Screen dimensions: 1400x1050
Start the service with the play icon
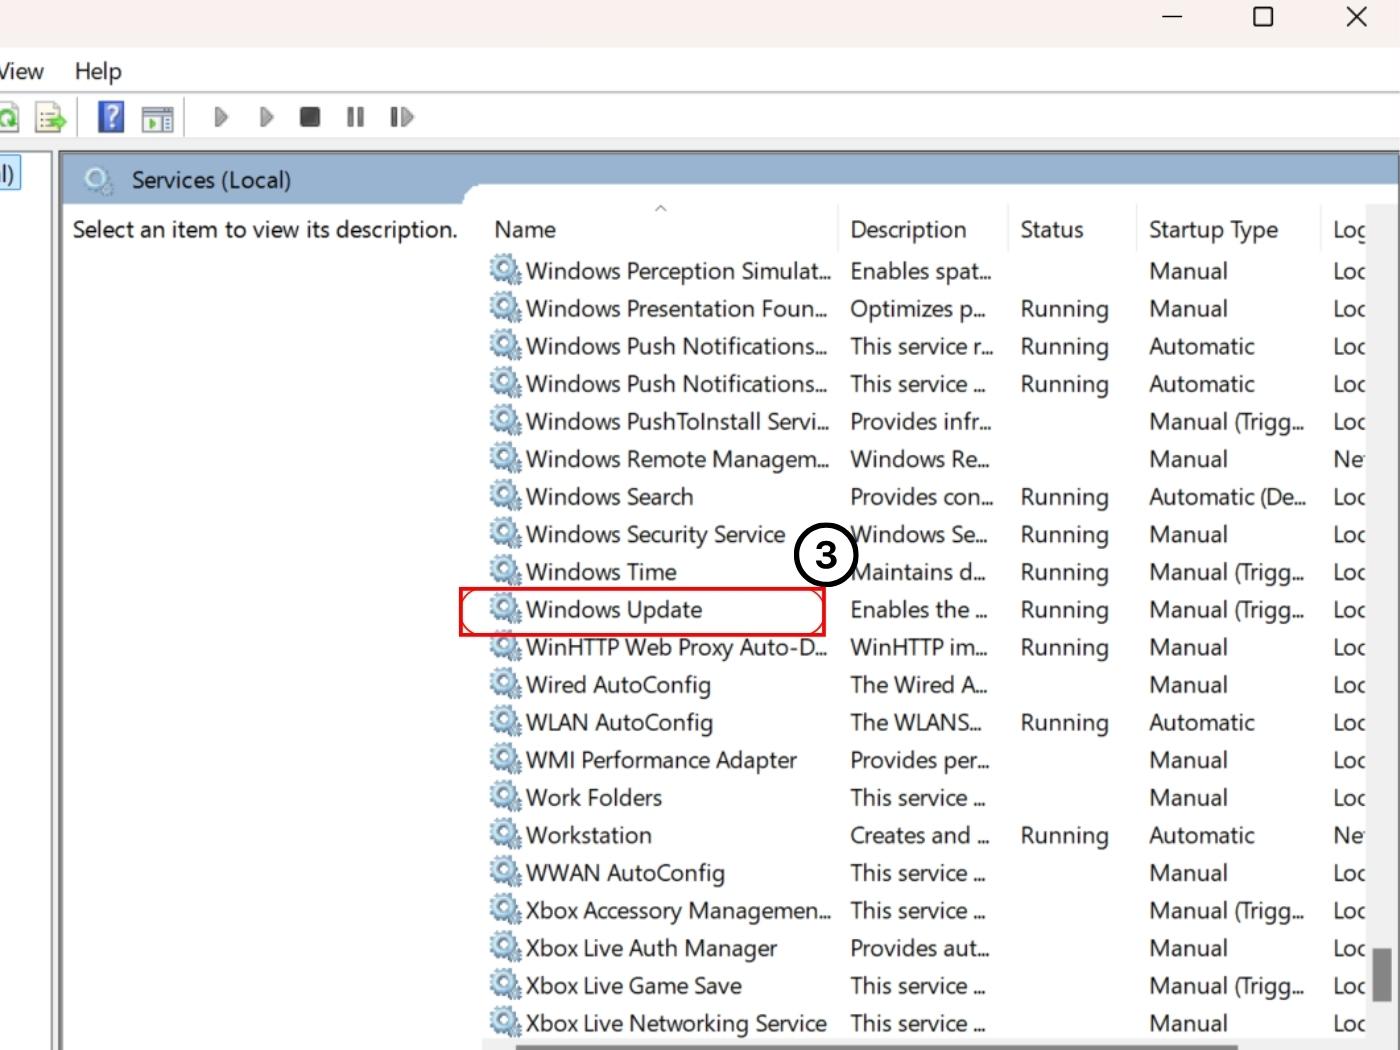pyautogui.click(x=221, y=117)
